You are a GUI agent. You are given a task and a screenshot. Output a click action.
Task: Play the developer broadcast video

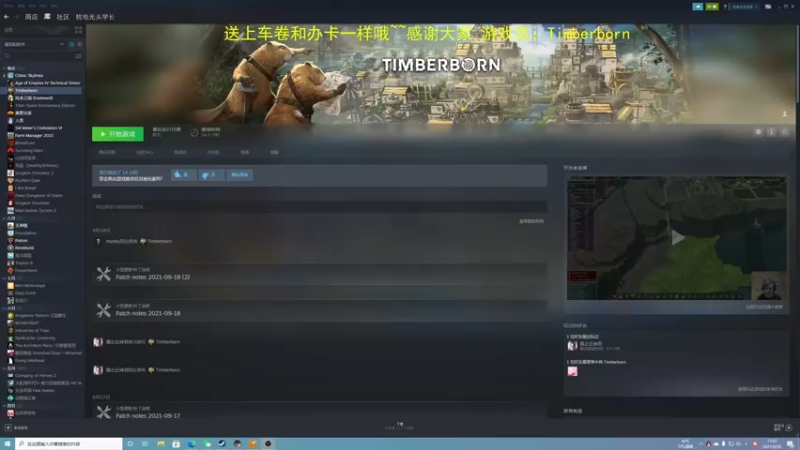click(677, 237)
